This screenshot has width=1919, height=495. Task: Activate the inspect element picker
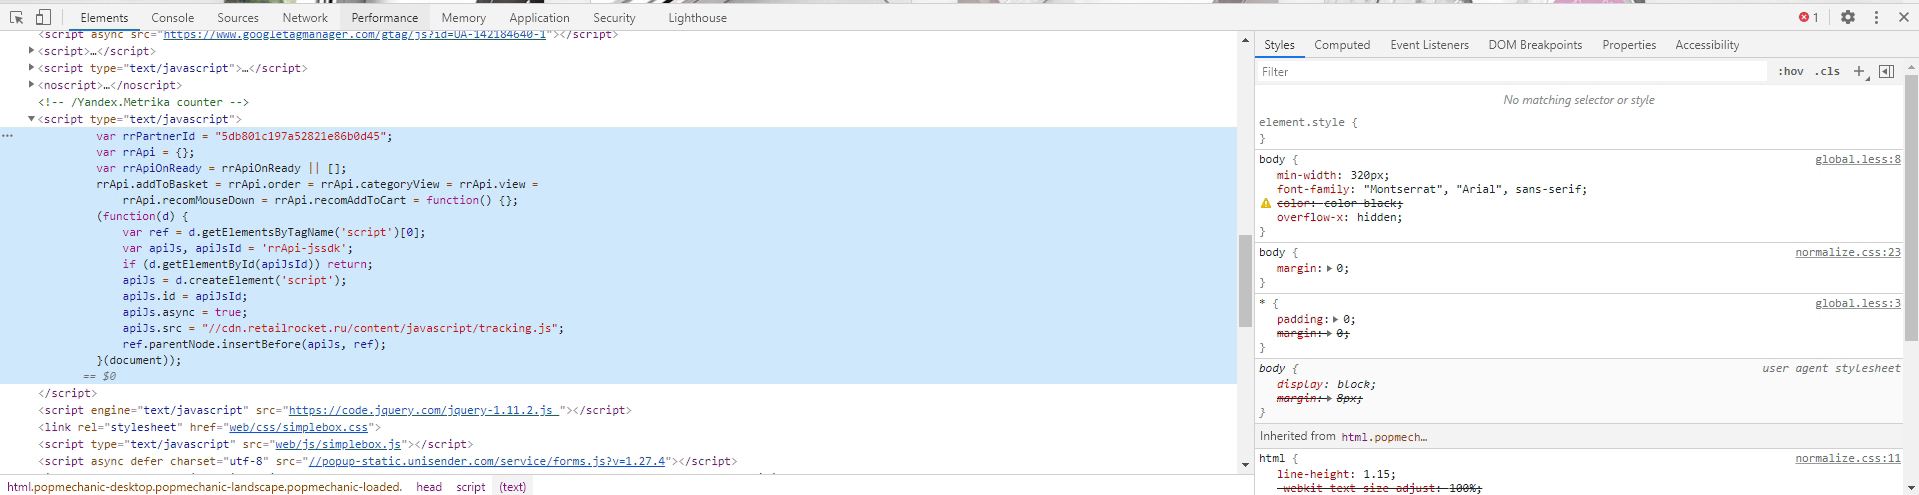point(17,17)
